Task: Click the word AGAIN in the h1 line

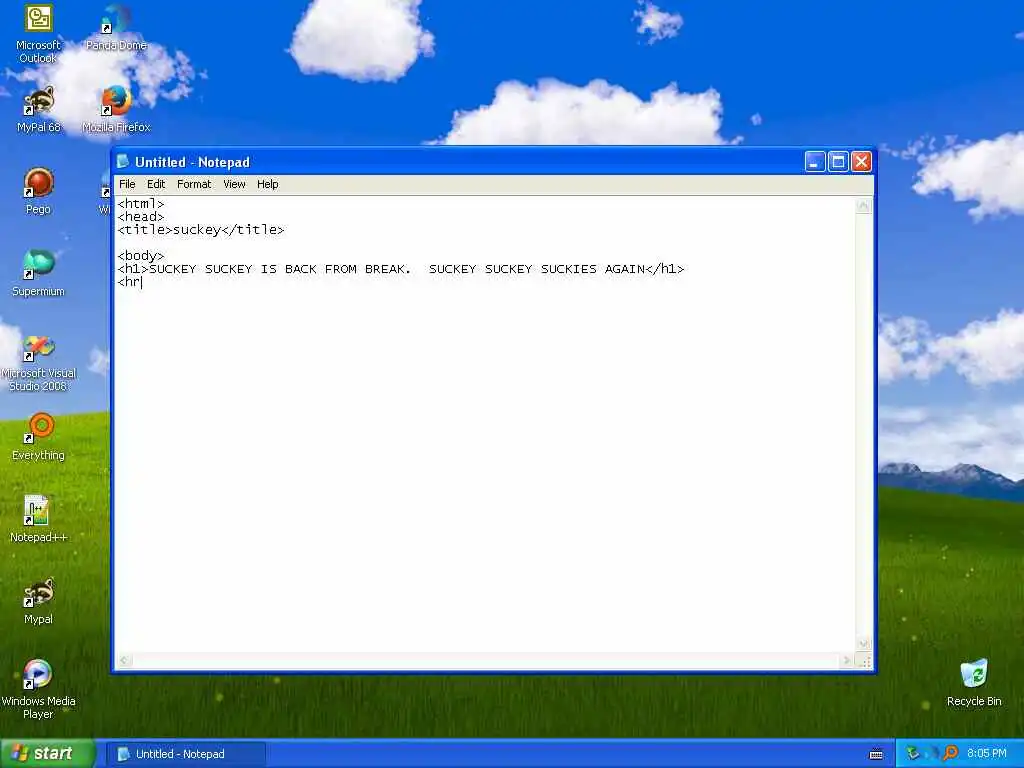Action: 625,269
